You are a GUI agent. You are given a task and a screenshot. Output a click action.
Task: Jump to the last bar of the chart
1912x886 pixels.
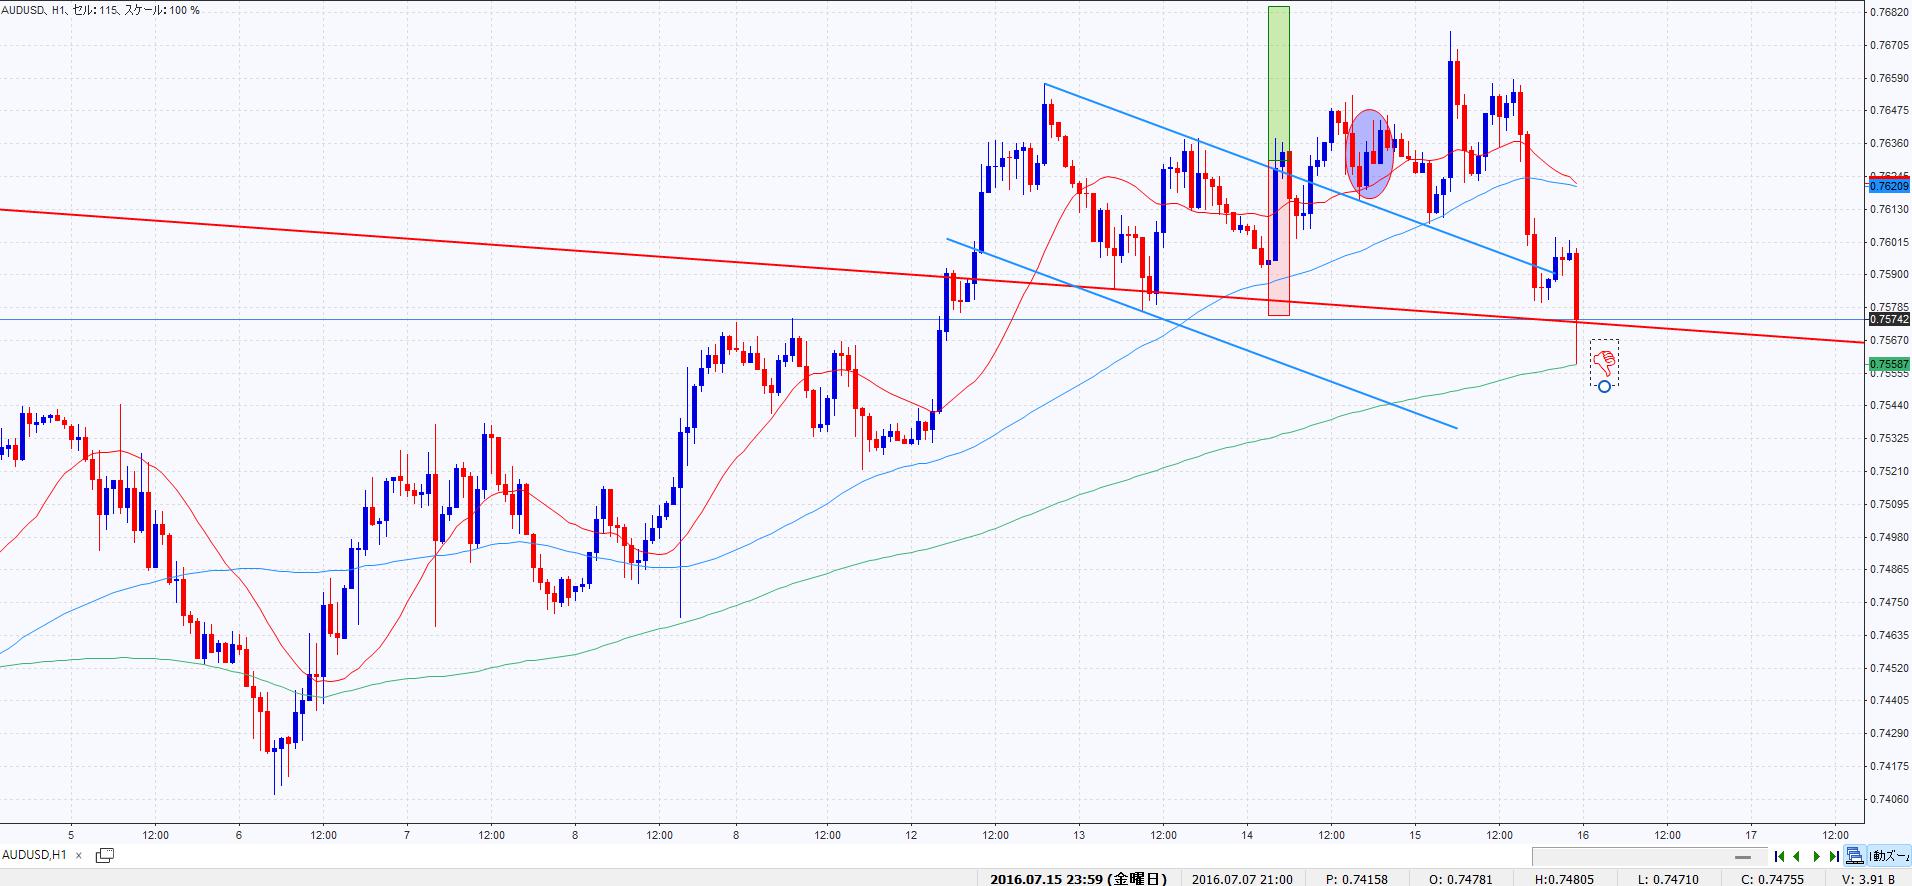pos(1834,856)
